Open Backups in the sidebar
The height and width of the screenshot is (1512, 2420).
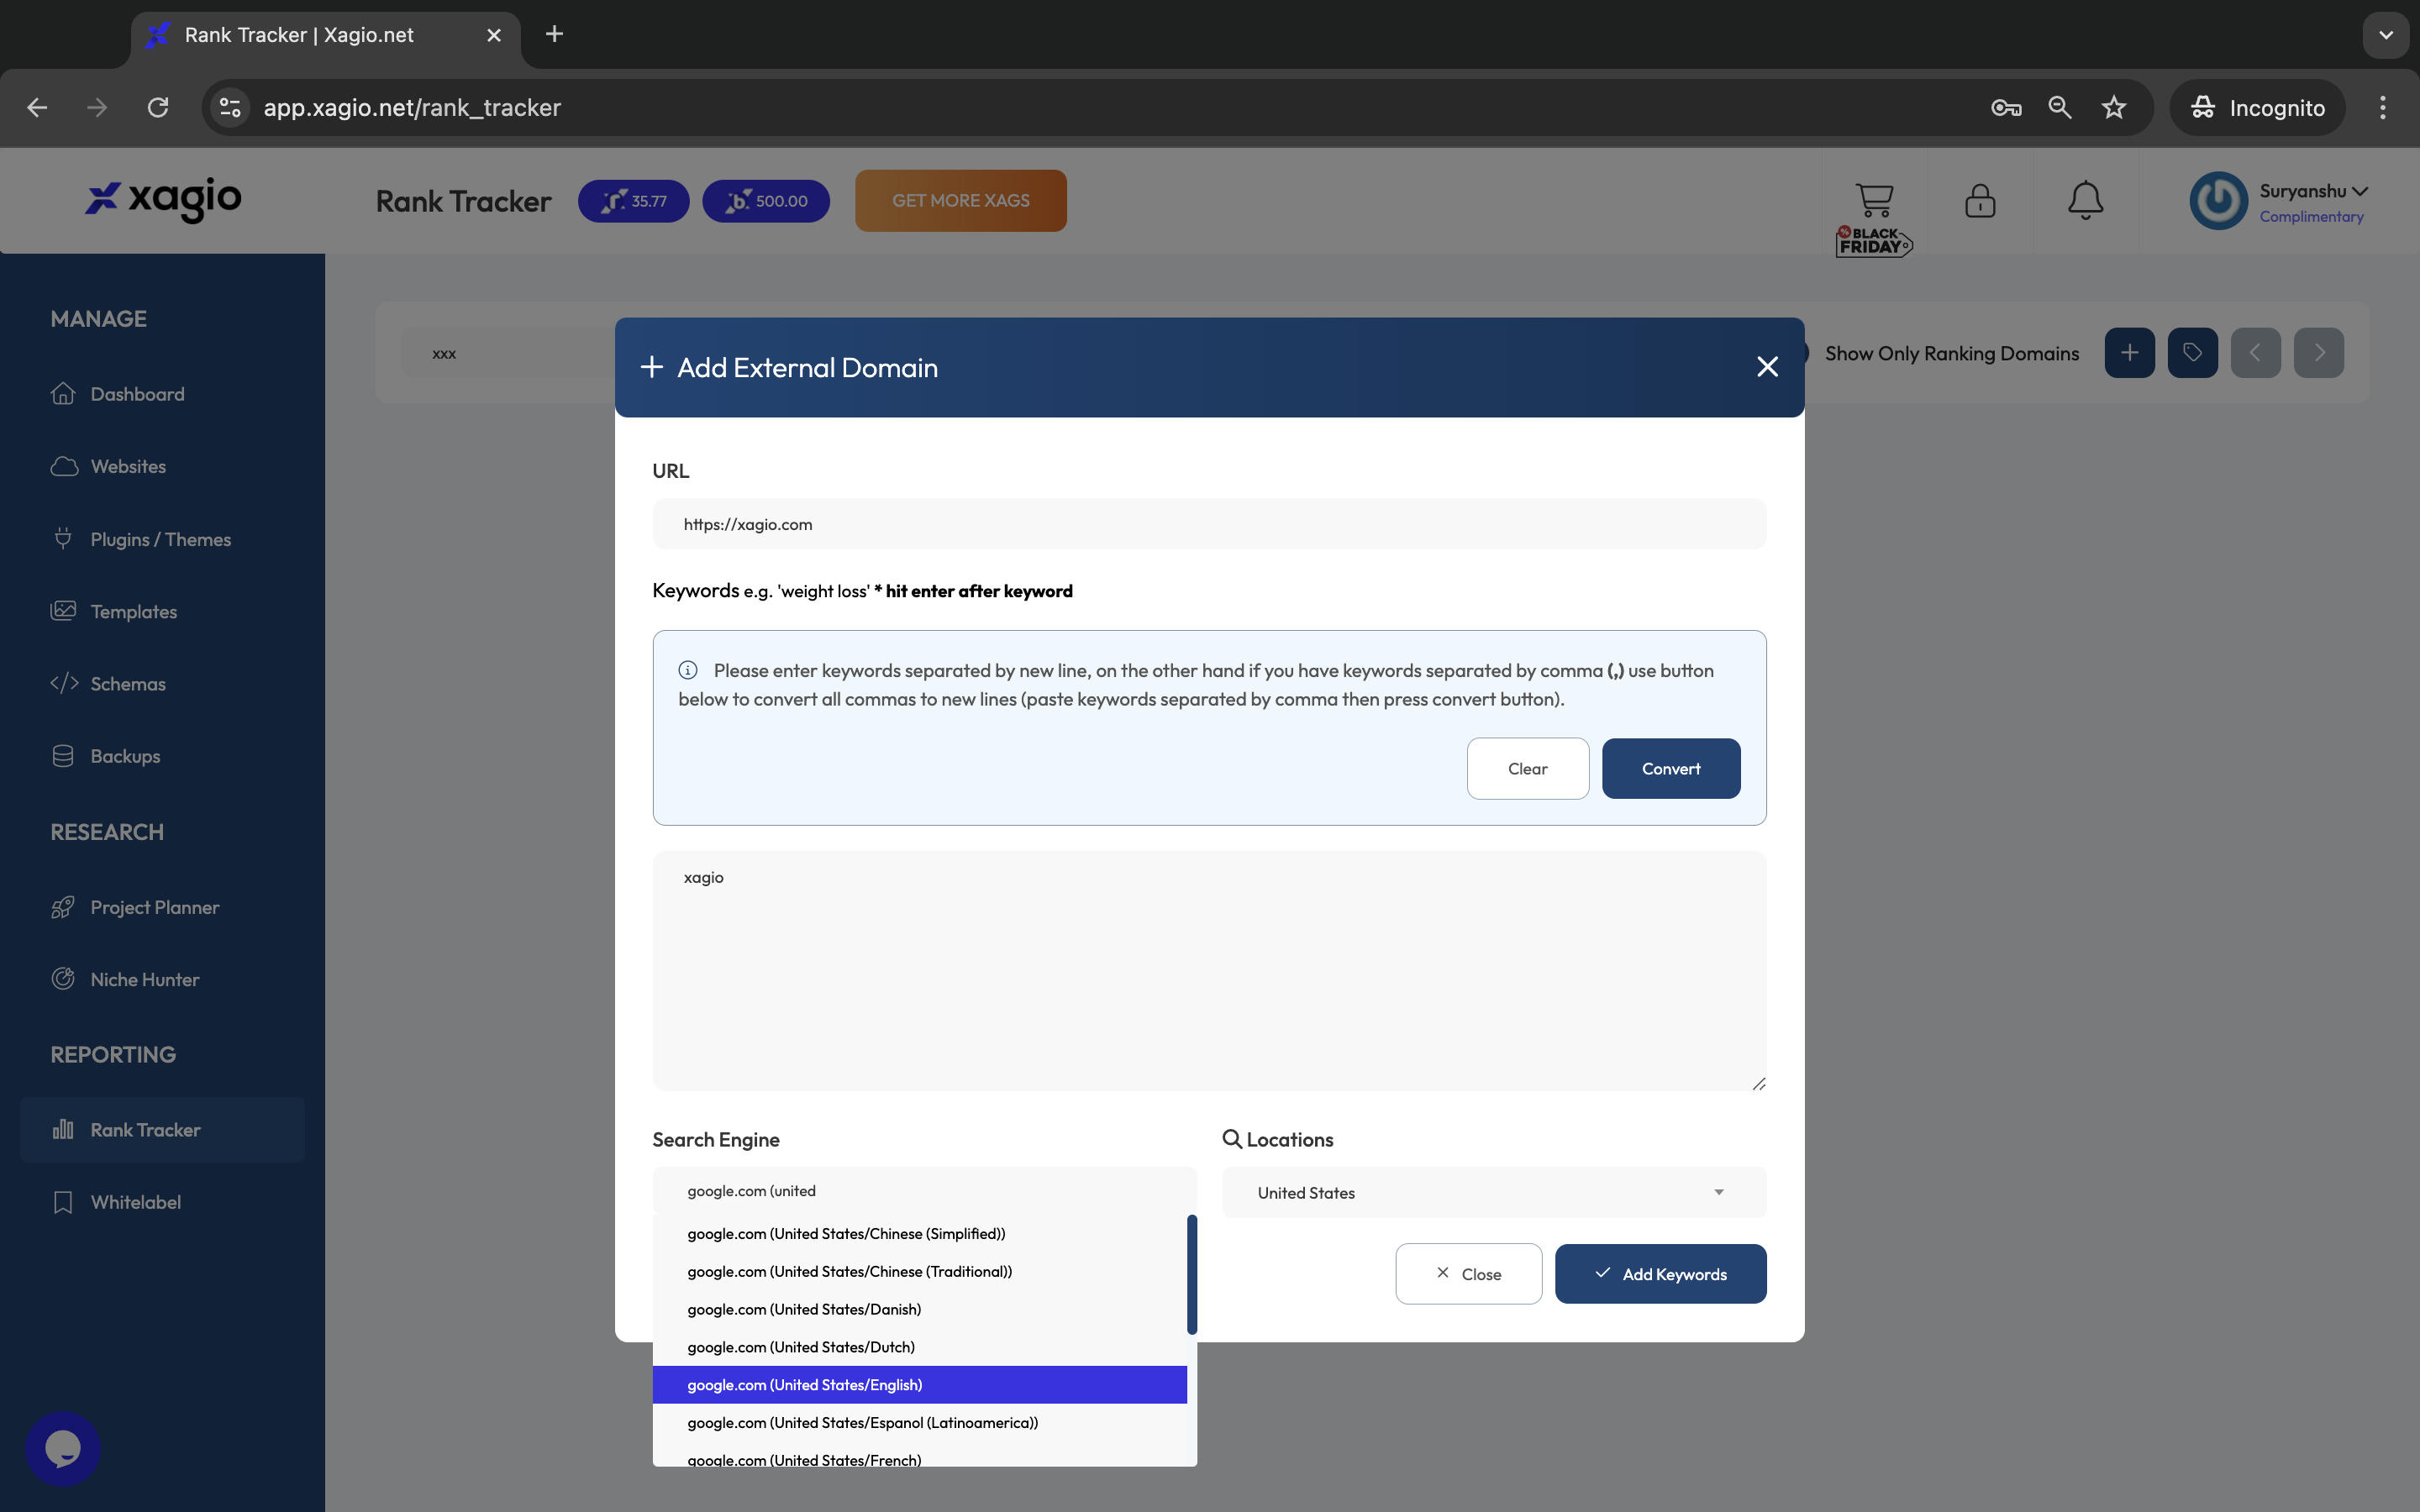point(105,756)
